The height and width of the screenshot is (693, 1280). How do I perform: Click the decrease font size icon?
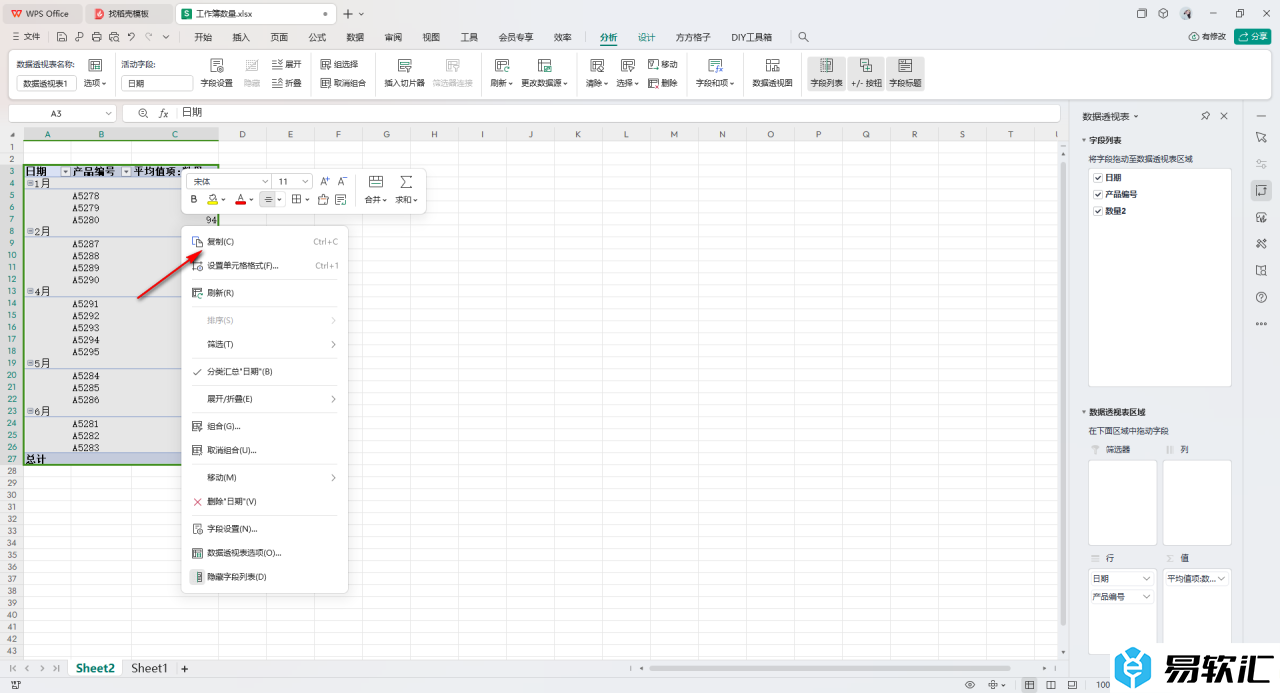click(342, 181)
